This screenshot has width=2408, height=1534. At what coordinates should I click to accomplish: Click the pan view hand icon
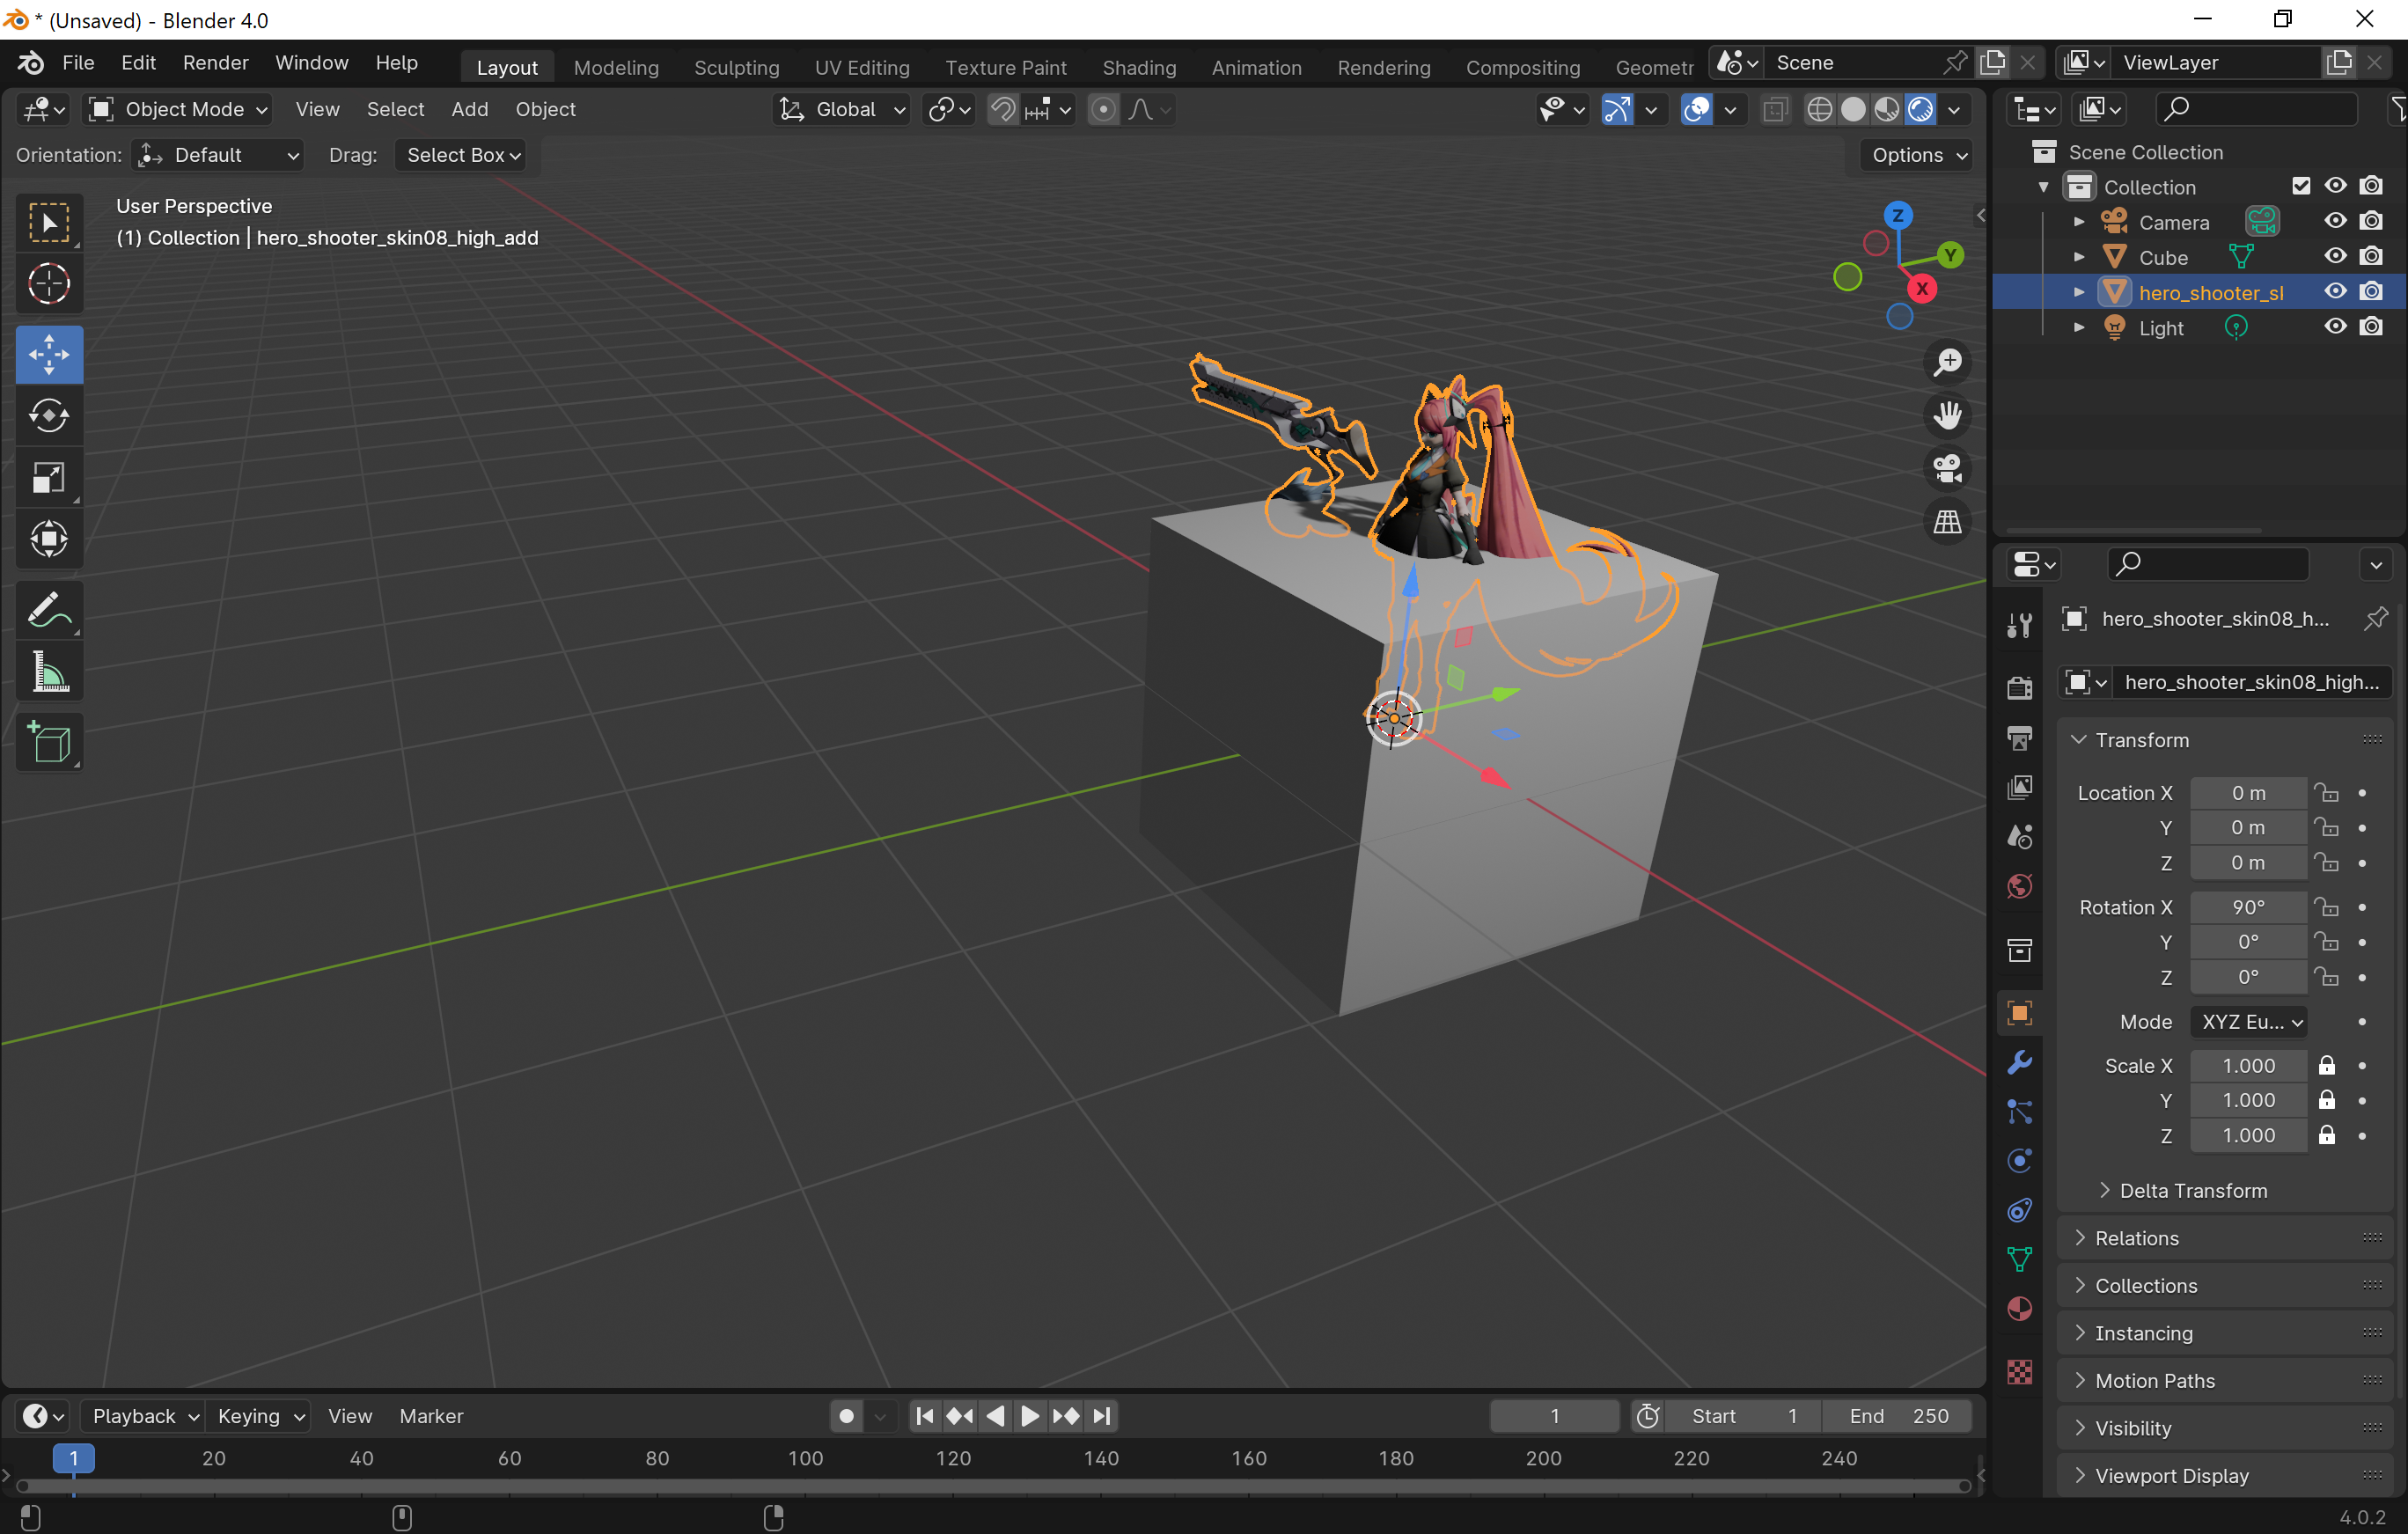pos(1947,415)
